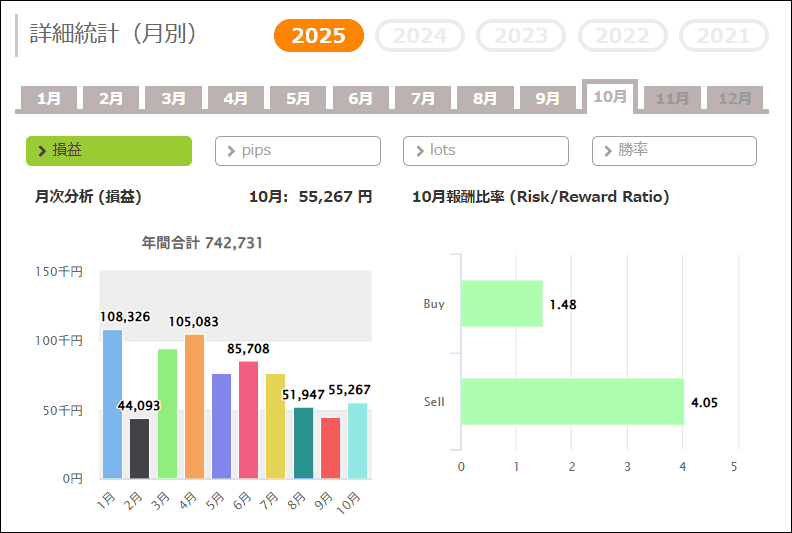
Task: Click the cyan 10月 bar
Action: [x=357, y=441]
